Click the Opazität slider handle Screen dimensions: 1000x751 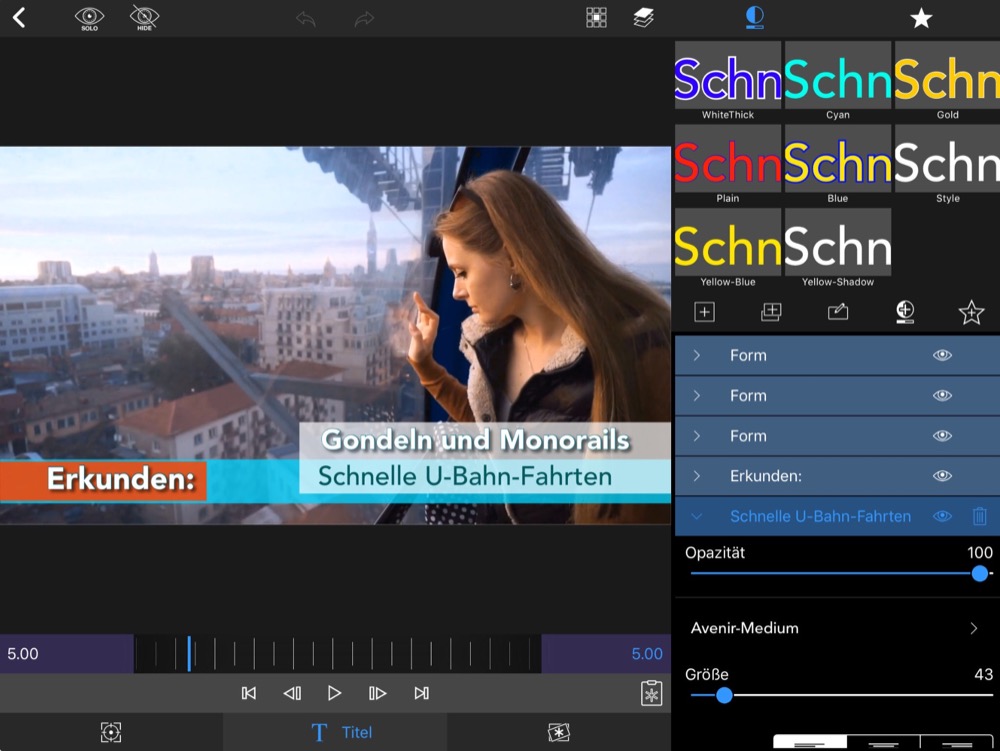(979, 573)
